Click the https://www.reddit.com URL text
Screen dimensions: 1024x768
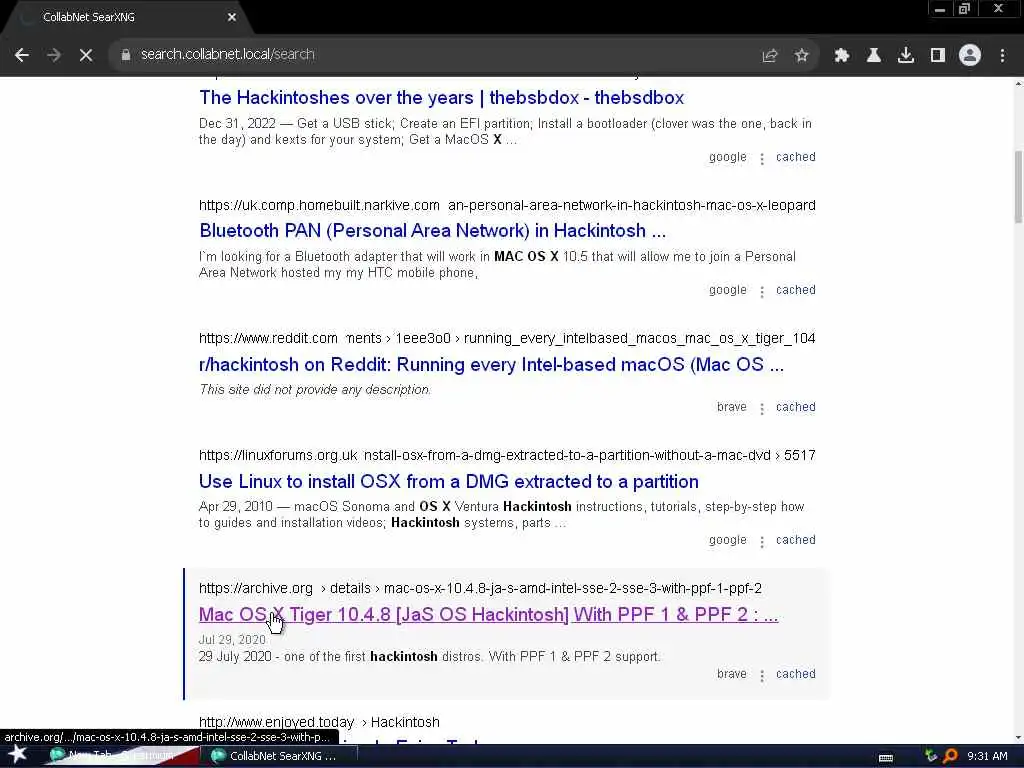tap(268, 338)
